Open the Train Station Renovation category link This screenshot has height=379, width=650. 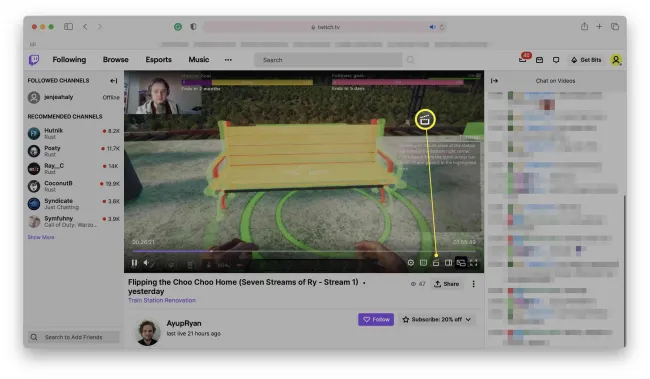162,300
